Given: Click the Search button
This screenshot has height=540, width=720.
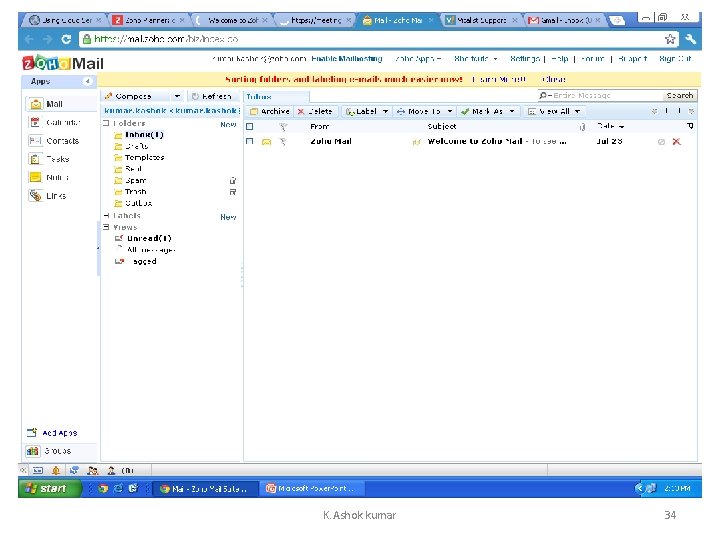Looking at the screenshot, I should click(x=680, y=96).
